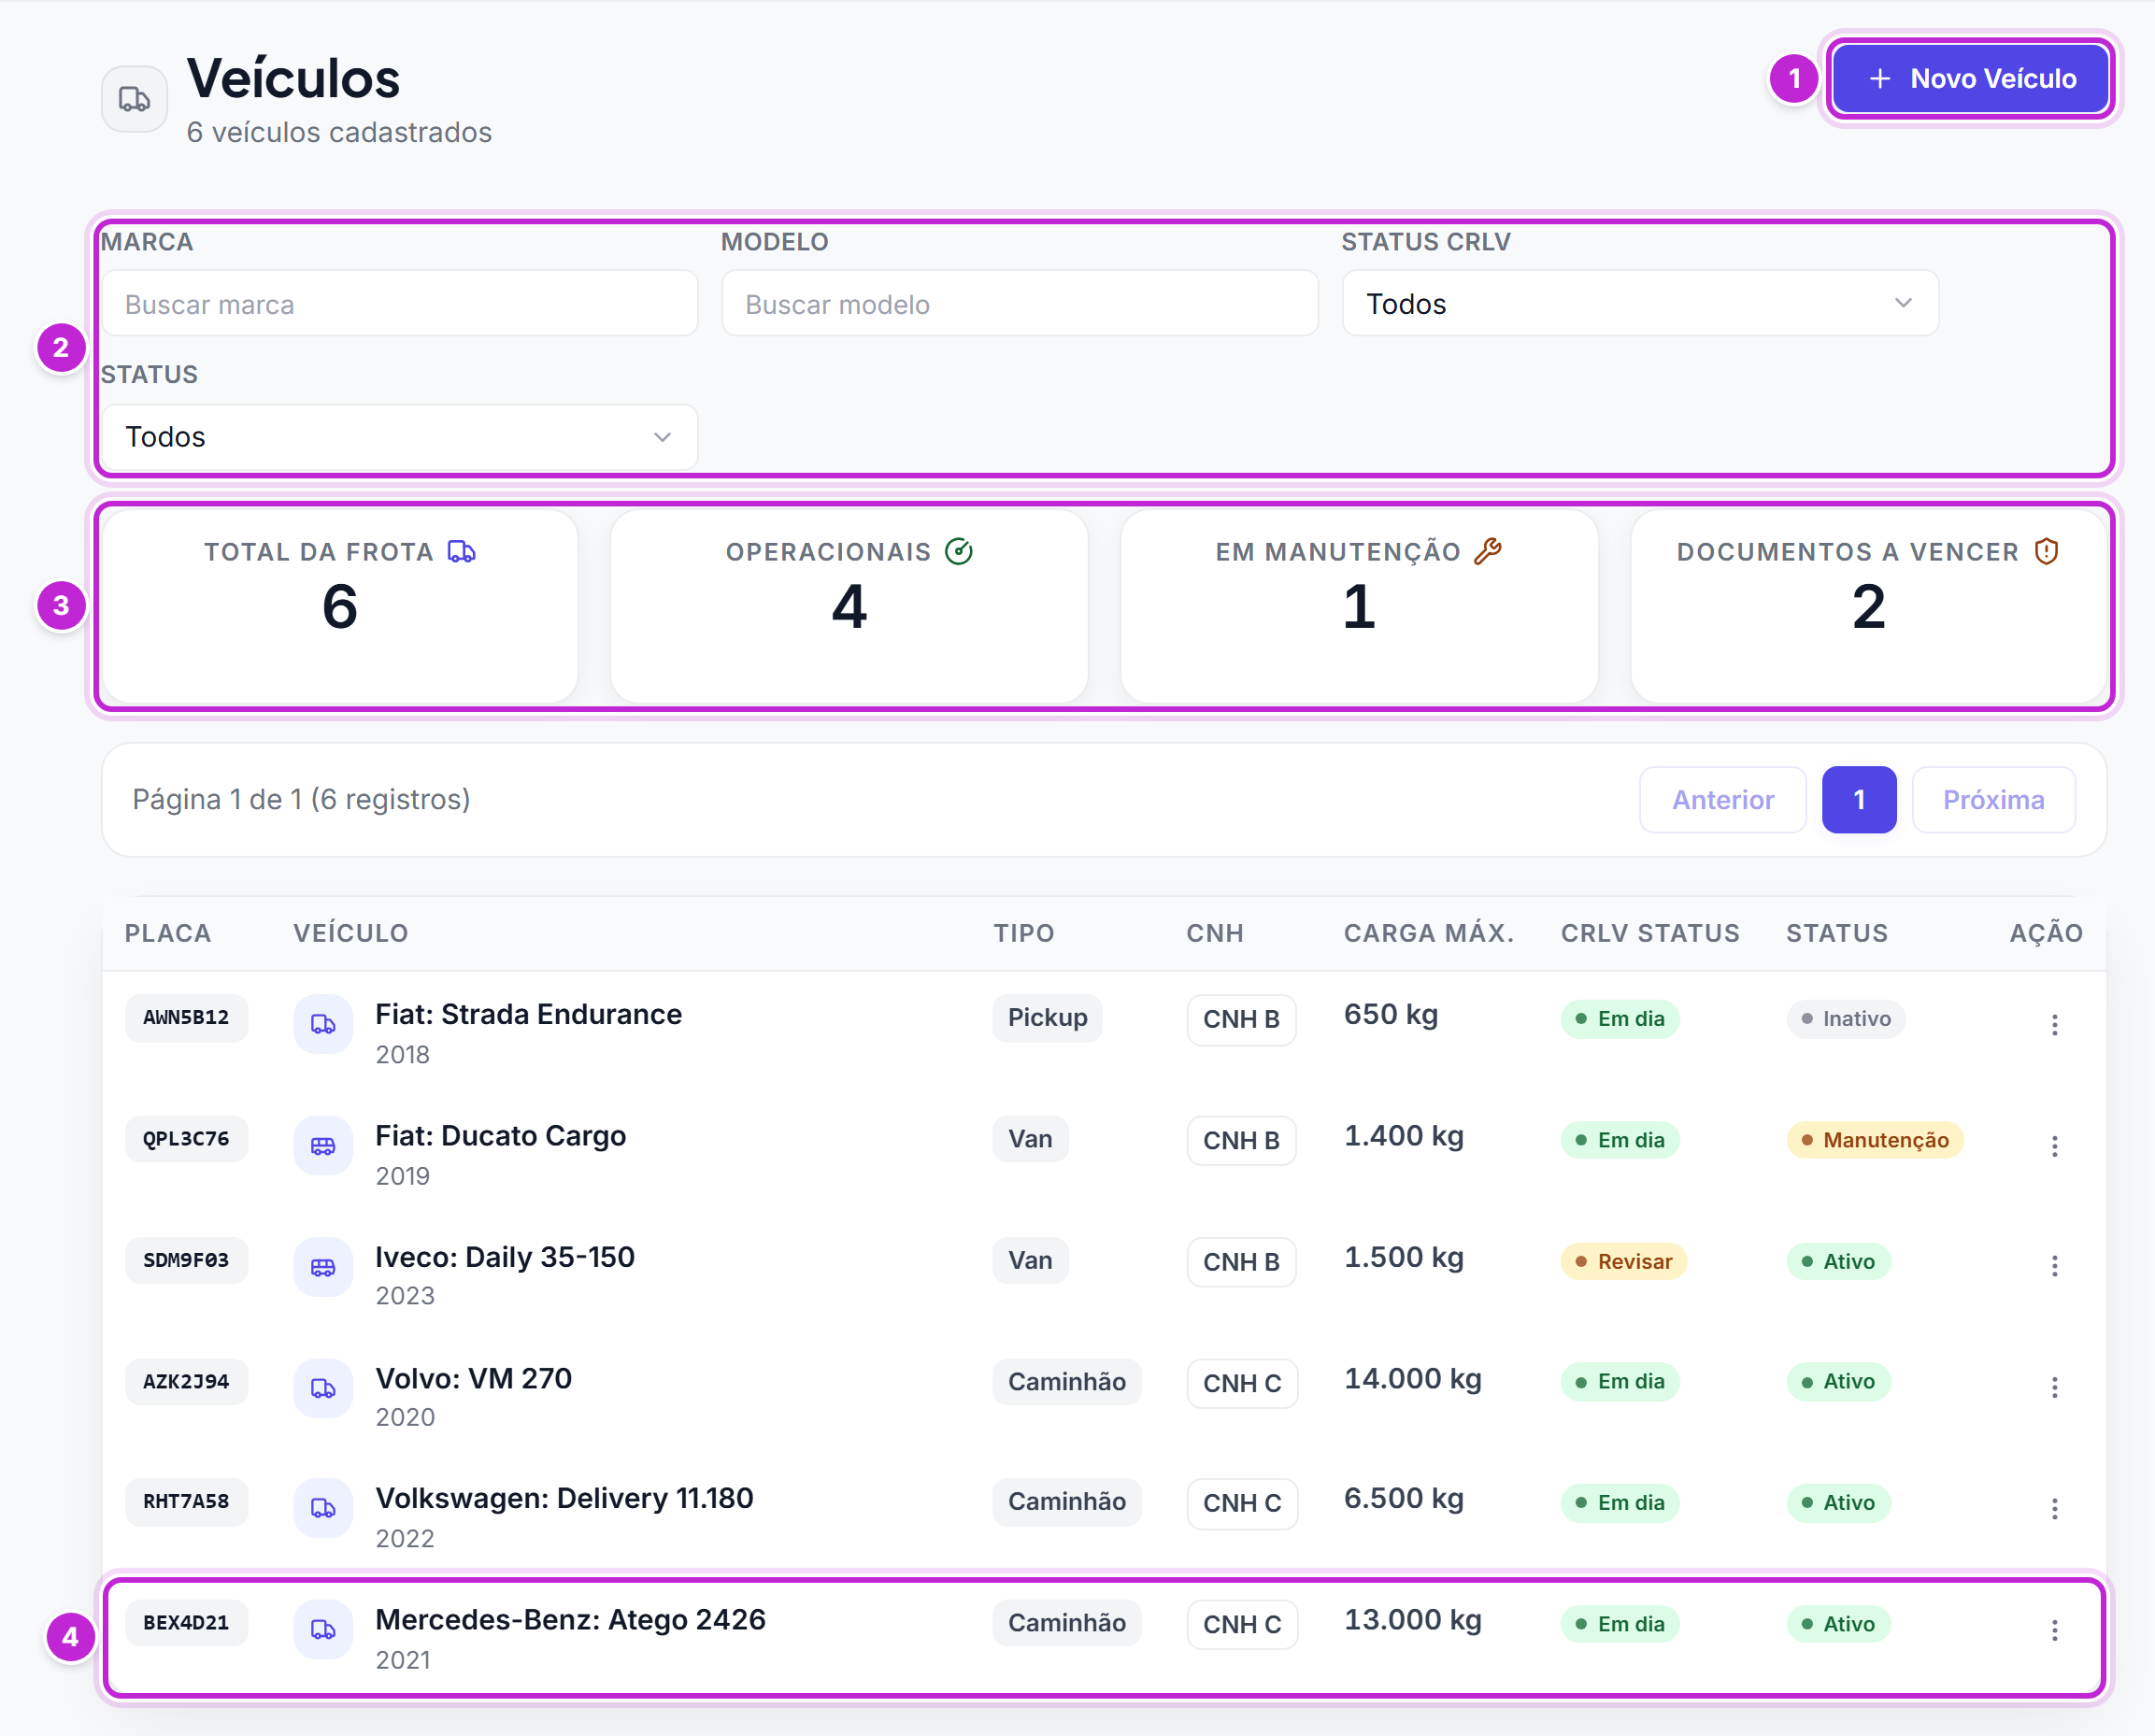Click the Documentos a Vencer summary card
The height and width of the screenshot is (1736, 2155).
click(x=1868, y=607)
